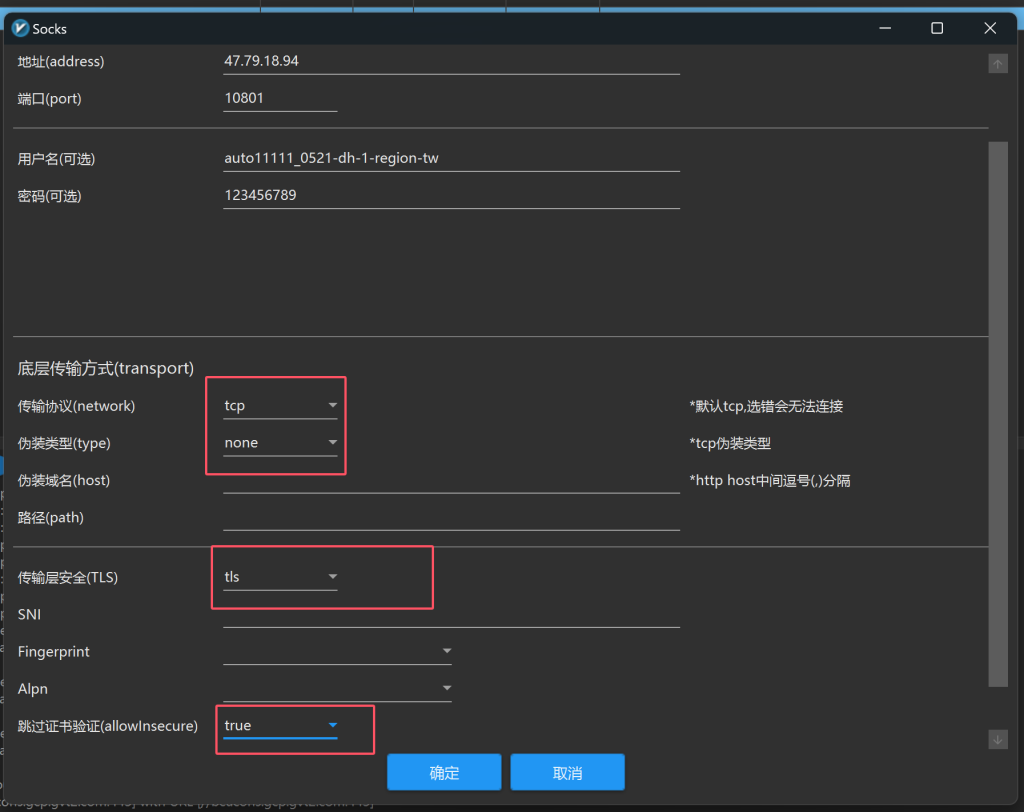Viewport: 1024px width, 812px height.
Task: Click the 确定 confirm button
Action: pyautogui.click(x=444, y=773)
